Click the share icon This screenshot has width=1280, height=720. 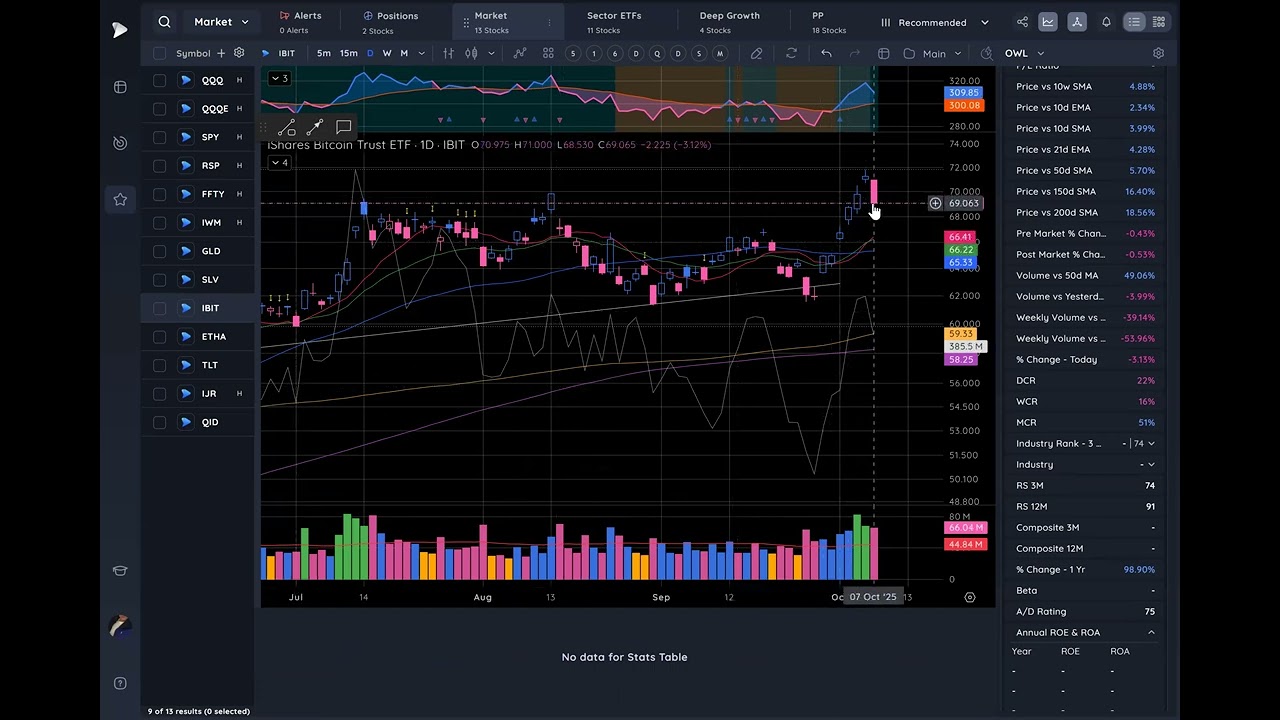(1022, 22)
